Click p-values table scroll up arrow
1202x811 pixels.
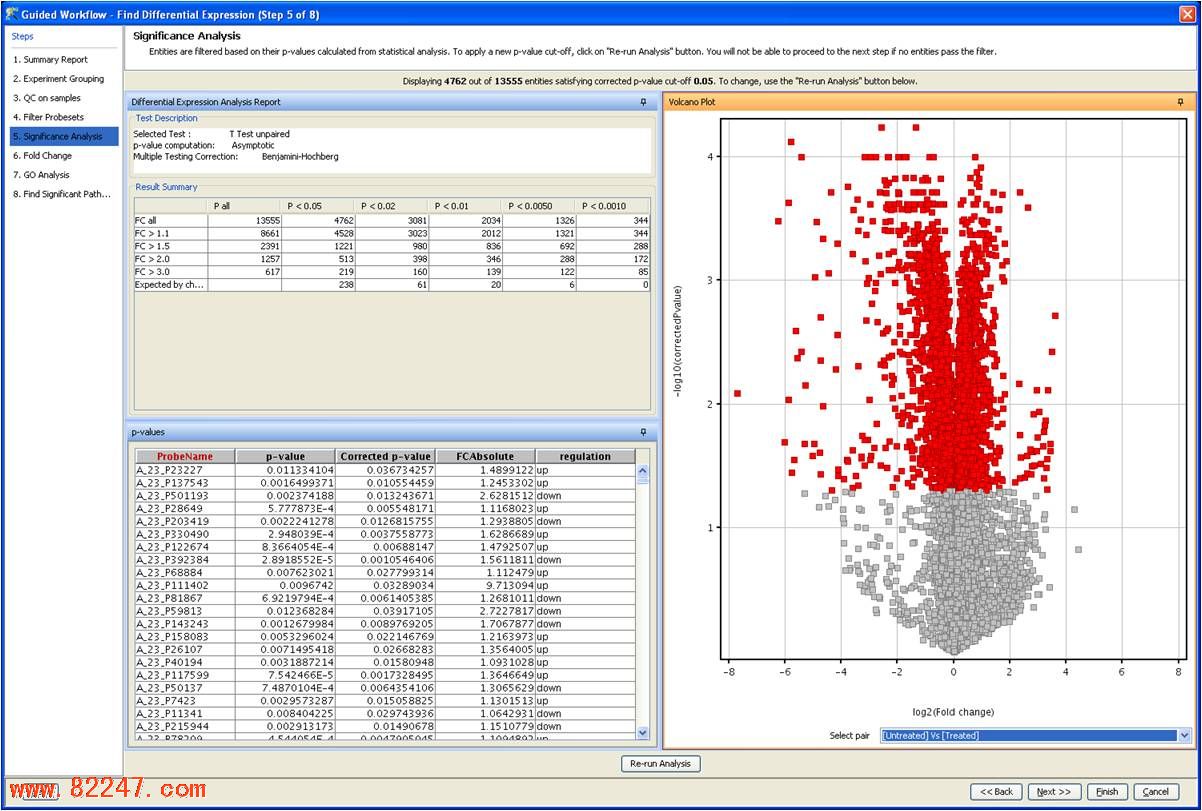coord(643,471)
